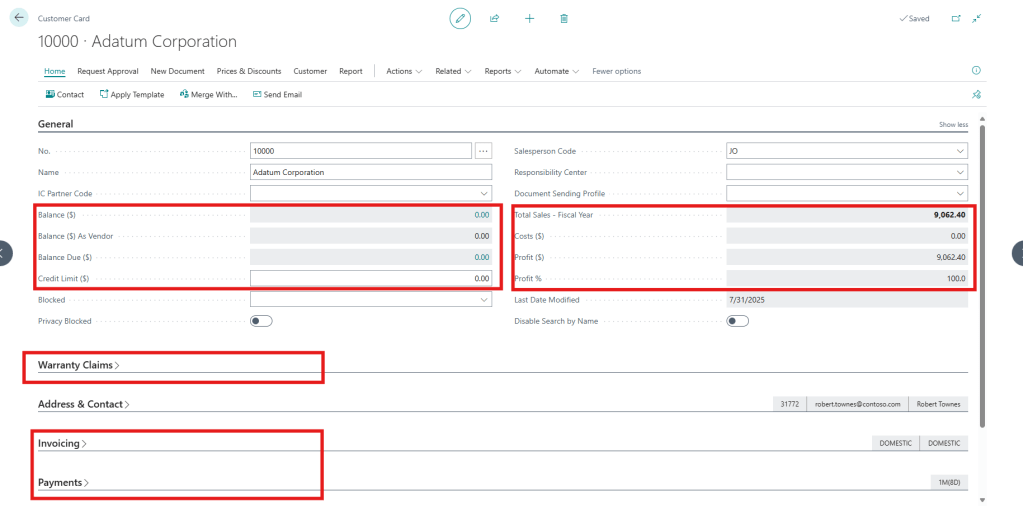Open page in new window icon
This screenshot has height=506, width=1023.
tap(955, 18)
